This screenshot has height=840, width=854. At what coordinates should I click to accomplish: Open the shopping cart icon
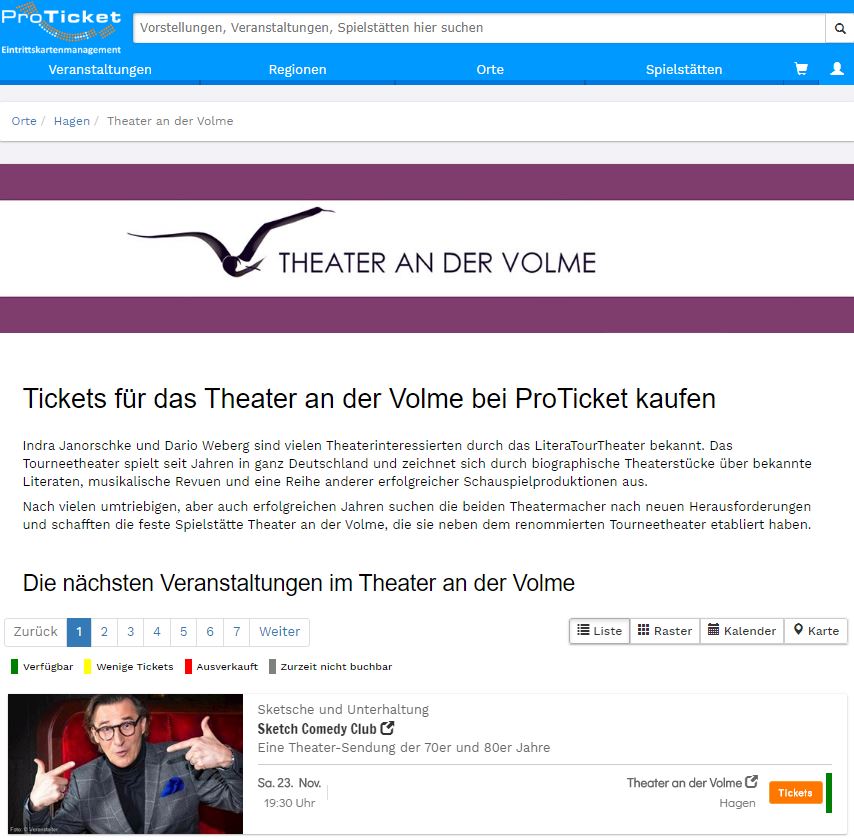coord(801,69)
